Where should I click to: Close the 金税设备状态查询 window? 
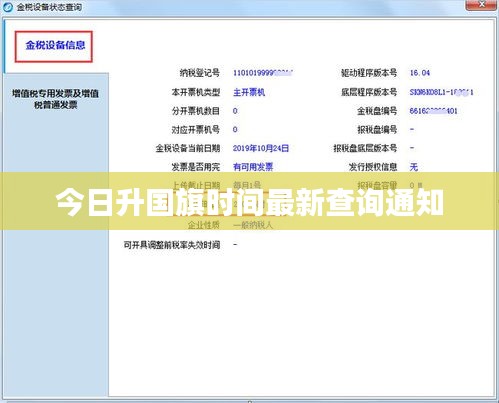tap(480, 5)
